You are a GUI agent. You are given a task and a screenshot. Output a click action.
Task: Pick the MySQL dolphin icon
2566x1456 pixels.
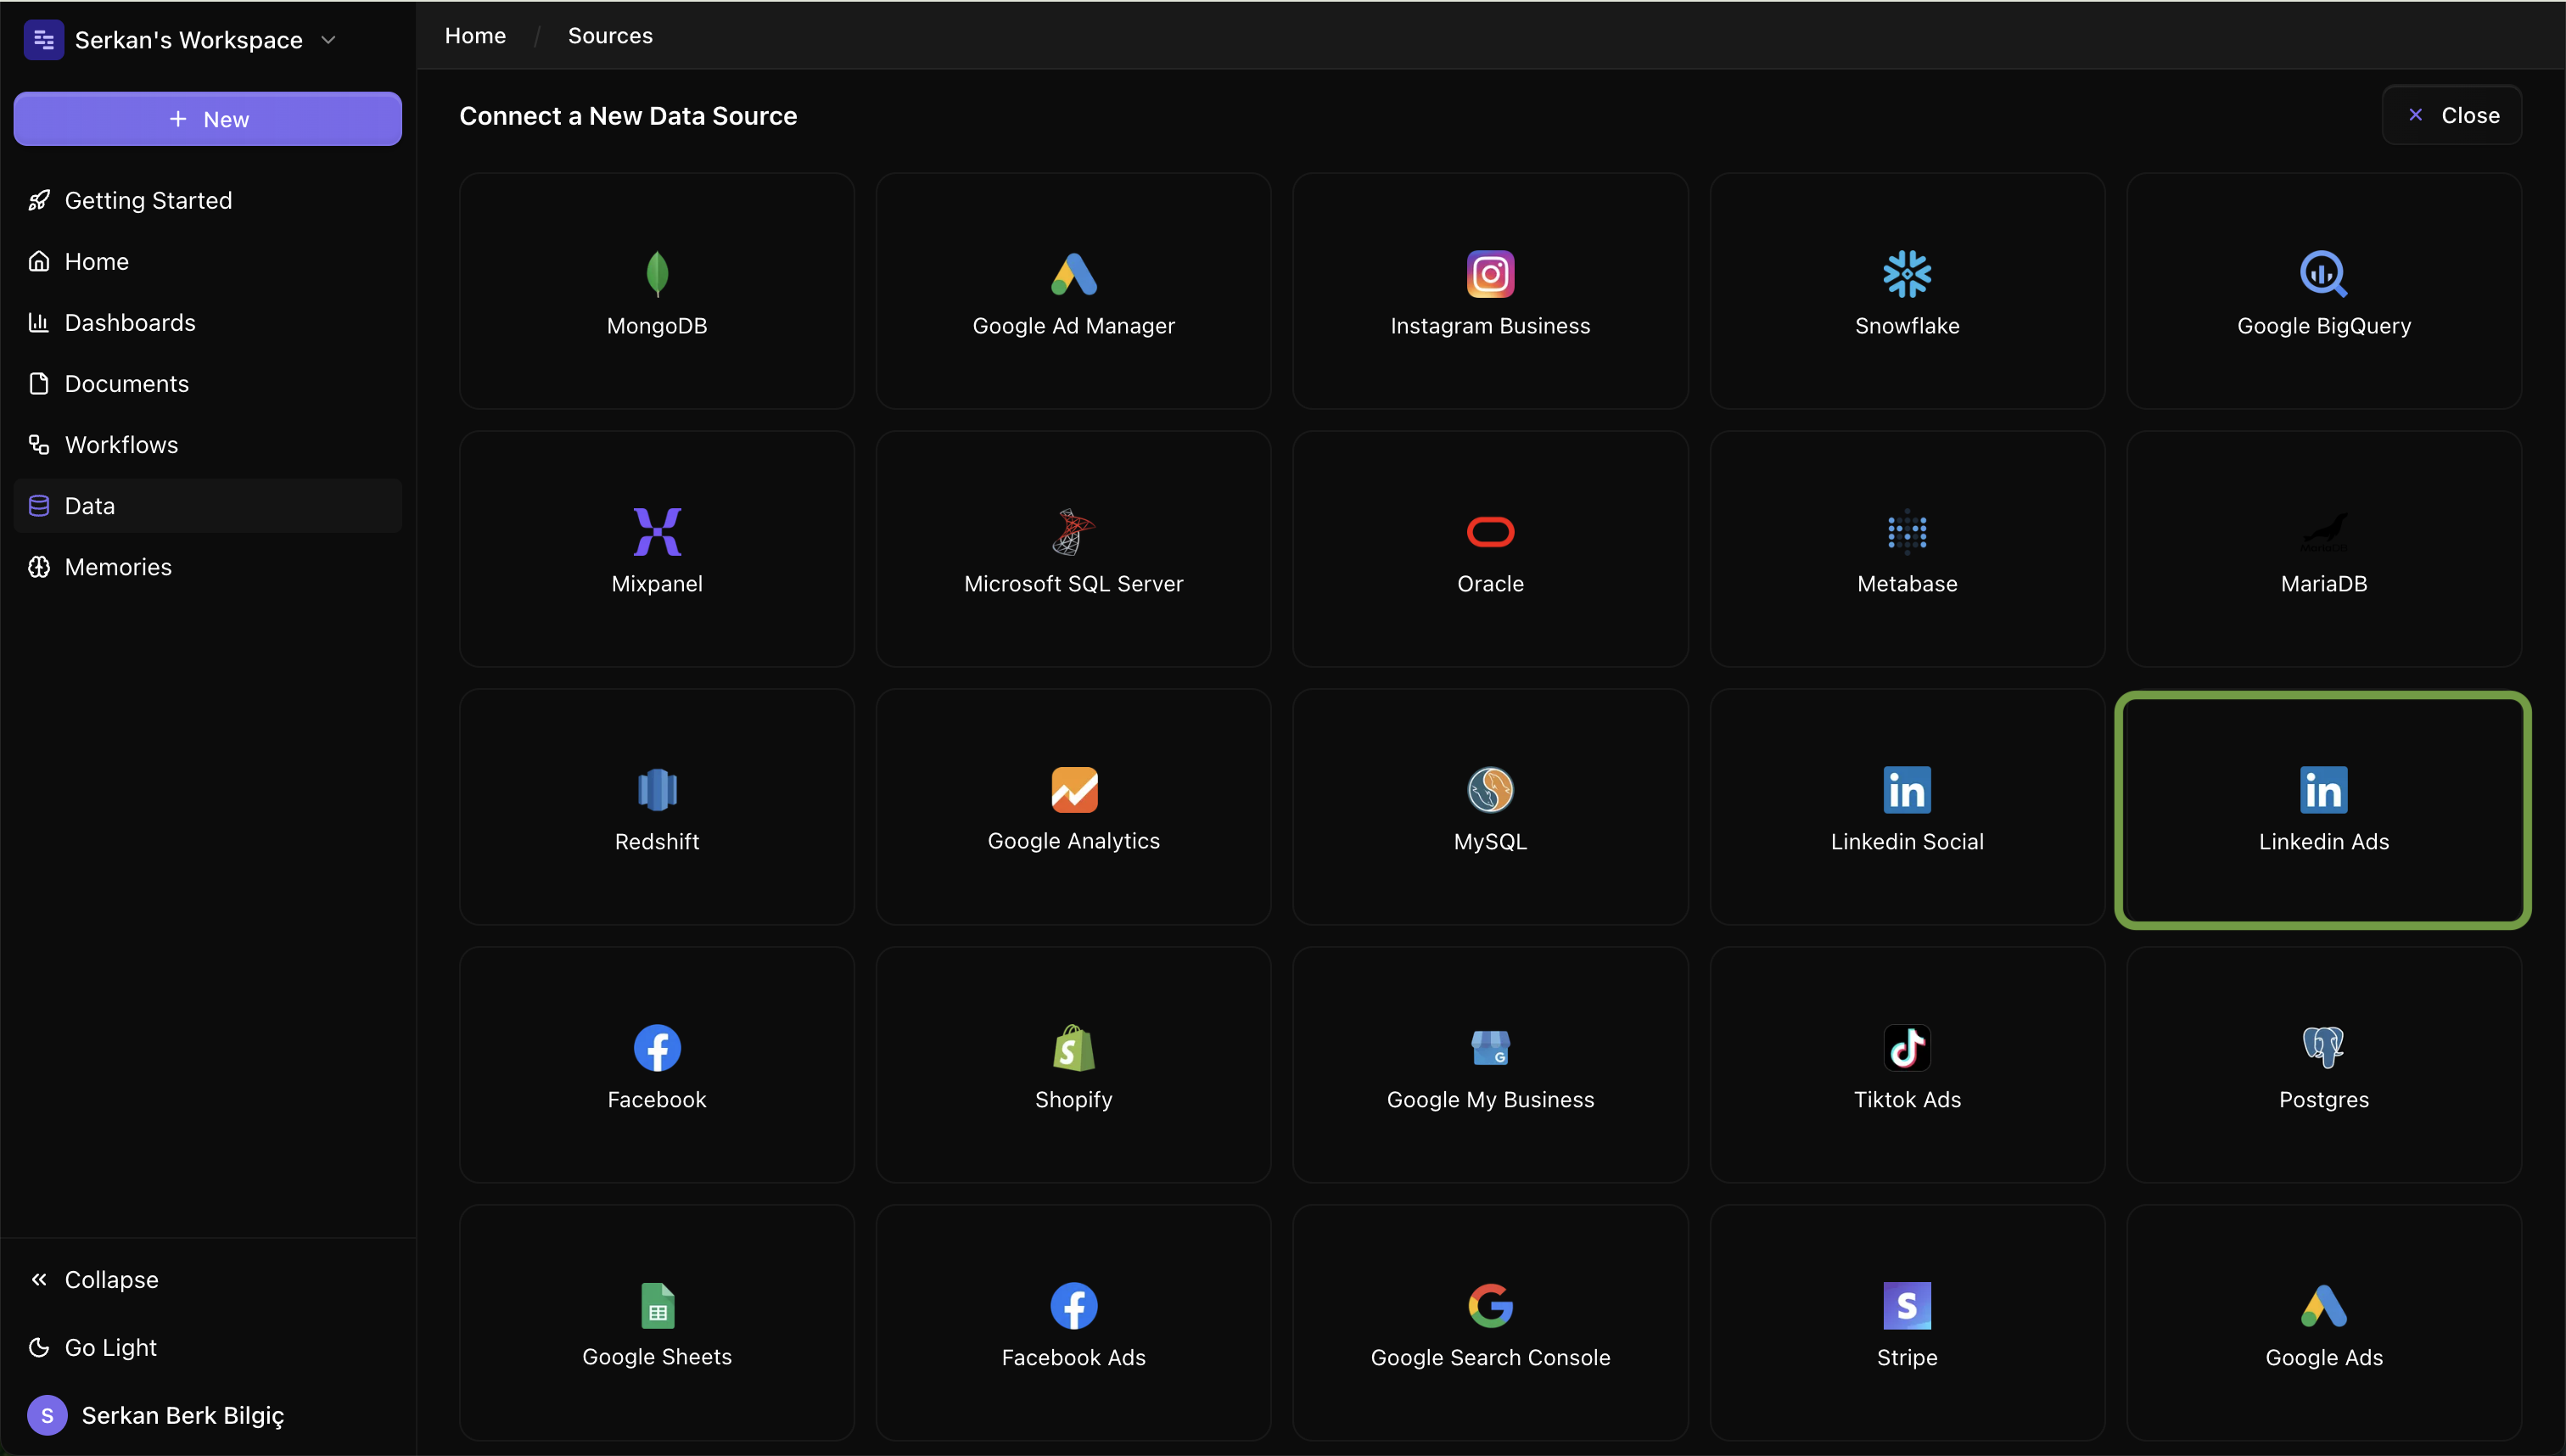(x=1490, y=790)
